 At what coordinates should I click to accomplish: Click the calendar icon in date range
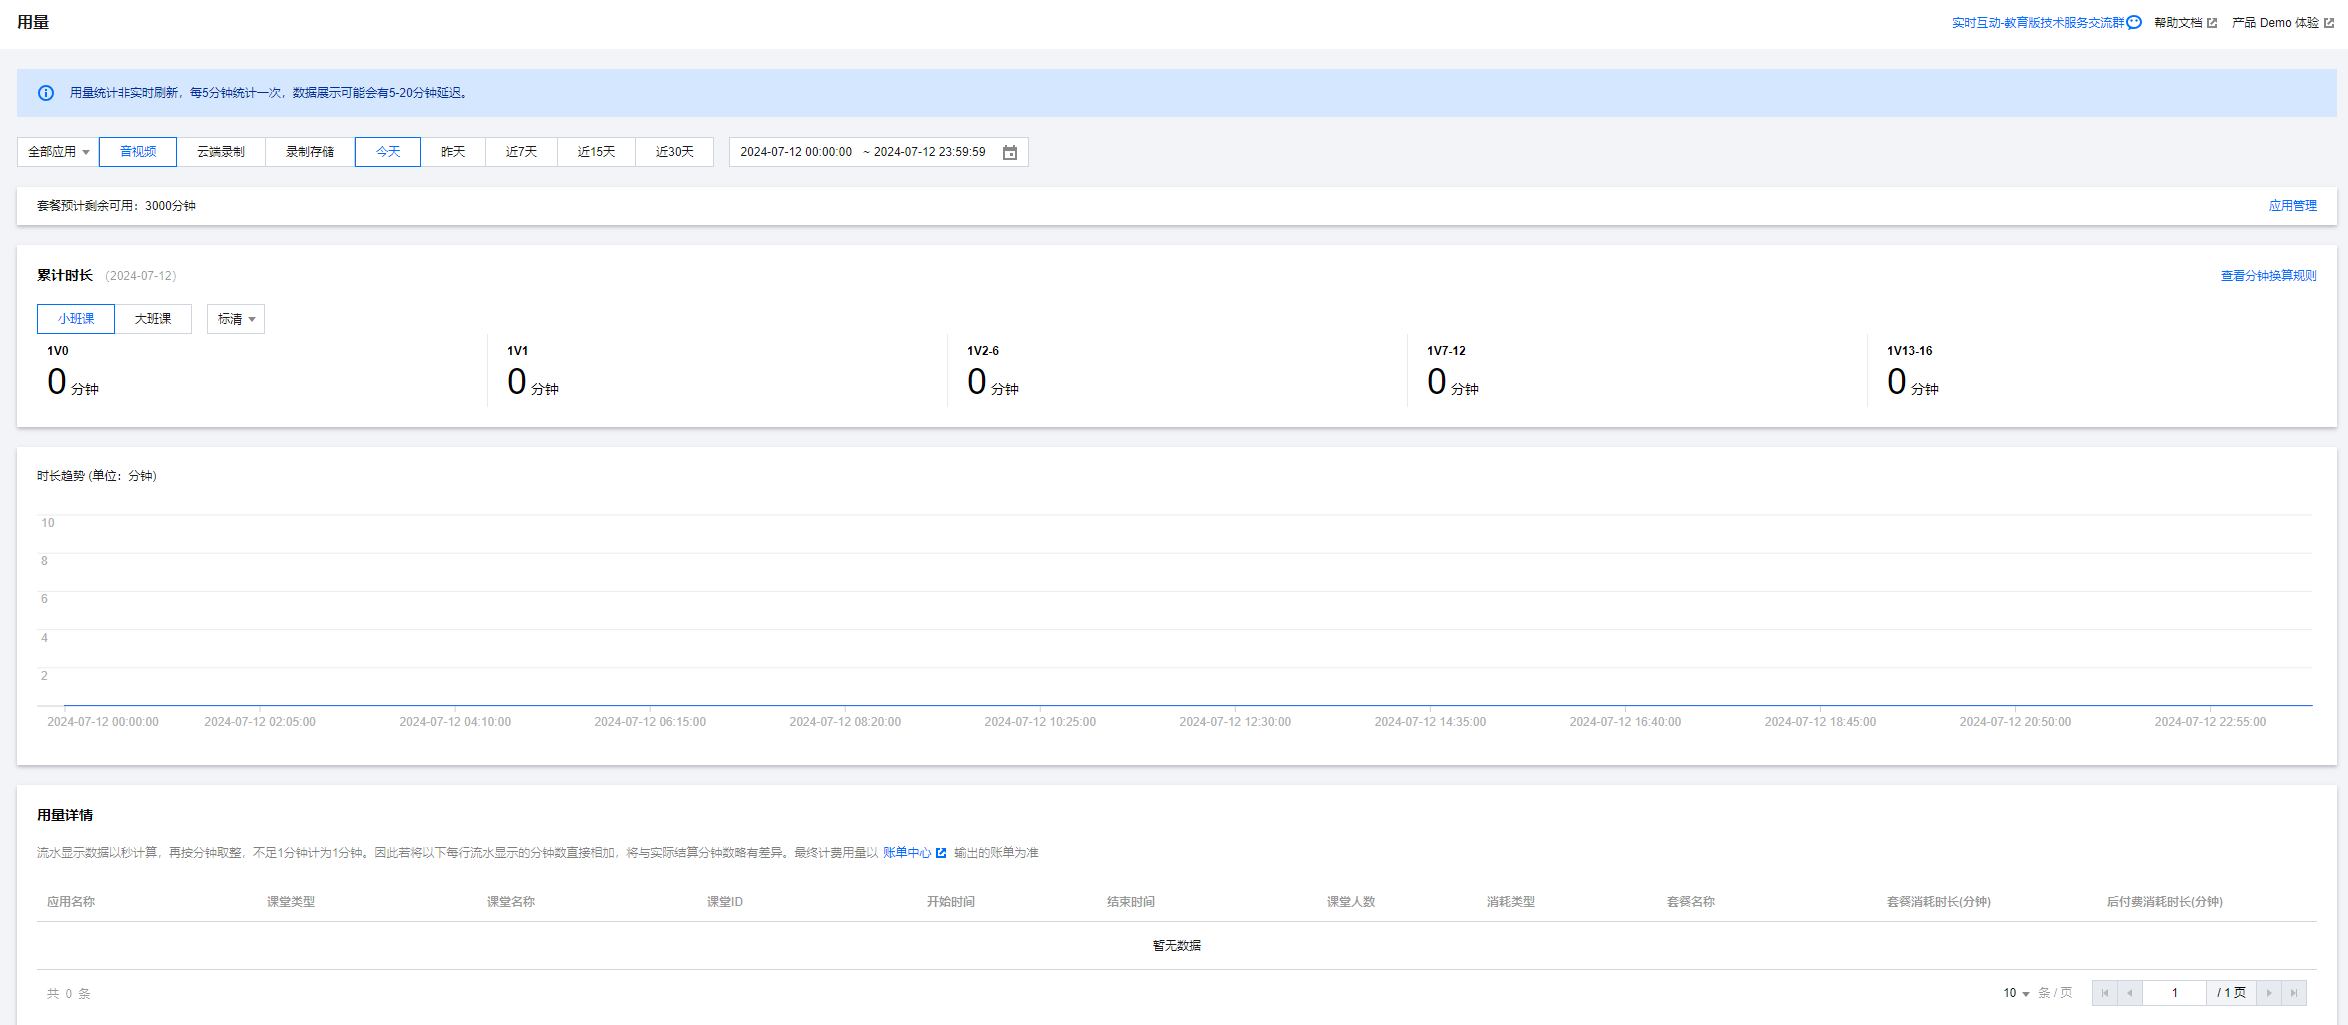[x=1010, y=153]
